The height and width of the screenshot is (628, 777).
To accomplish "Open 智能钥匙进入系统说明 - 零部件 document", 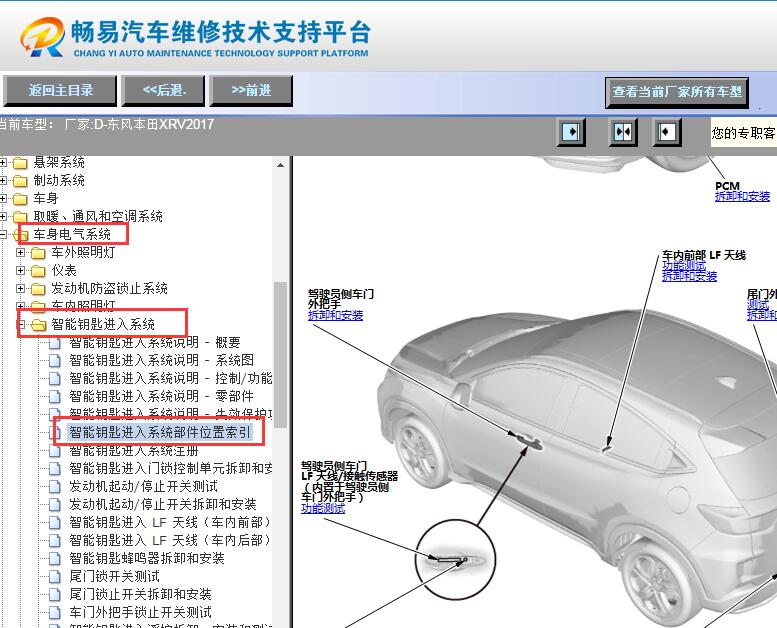I will point(161,396).
